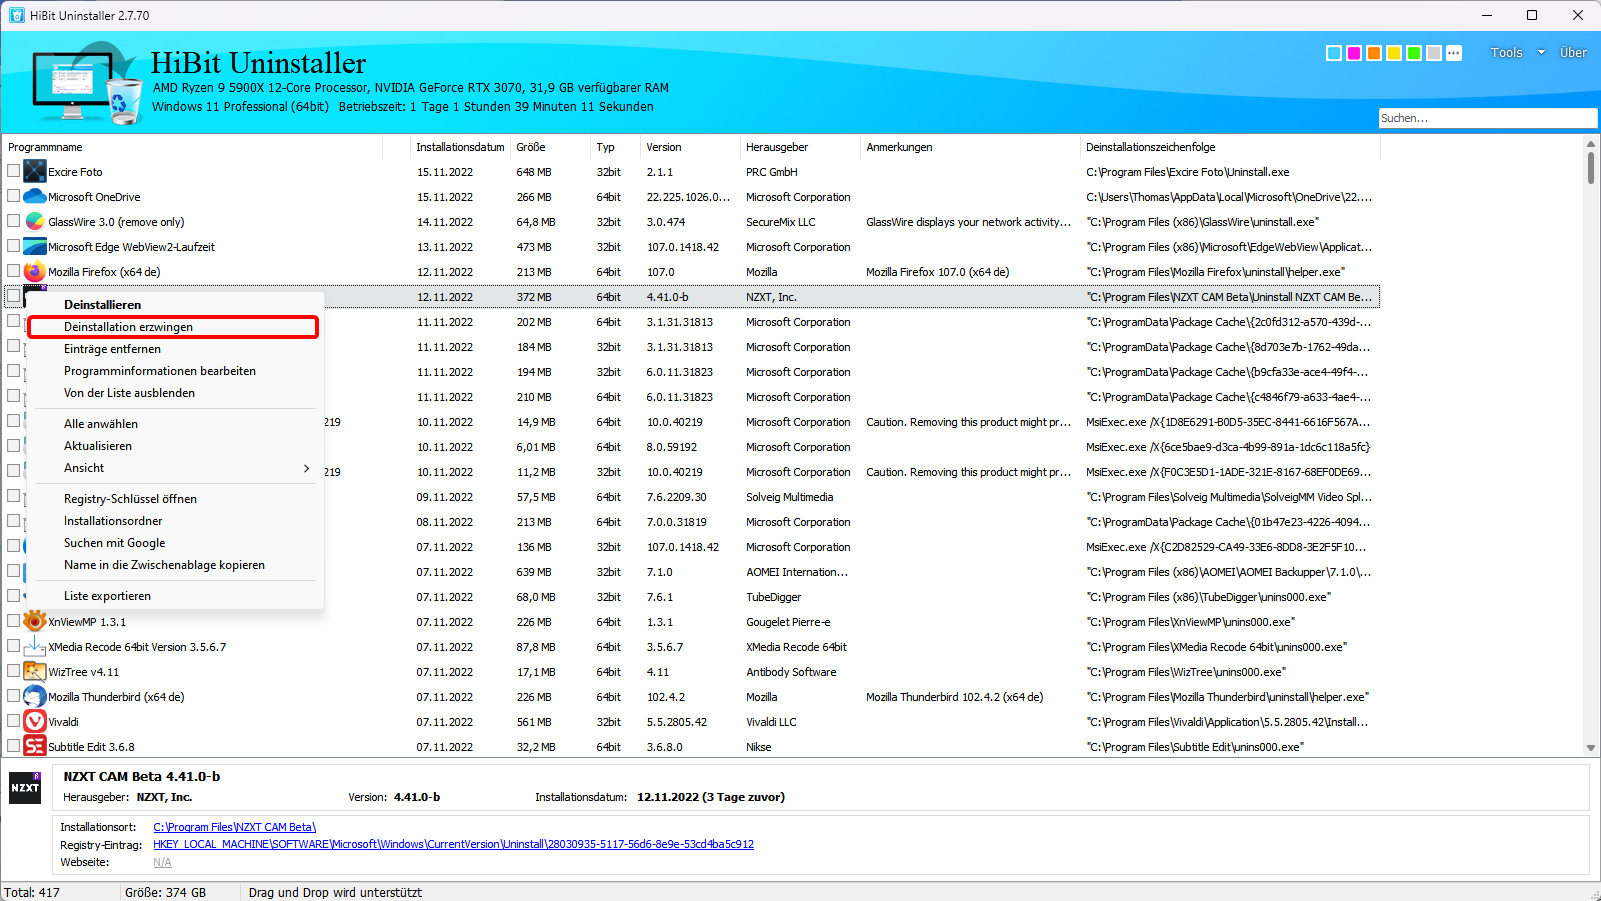This screenshot has height=901, width=1601.
Task: Select the green theme color swatch
Action: point(1414,53)
